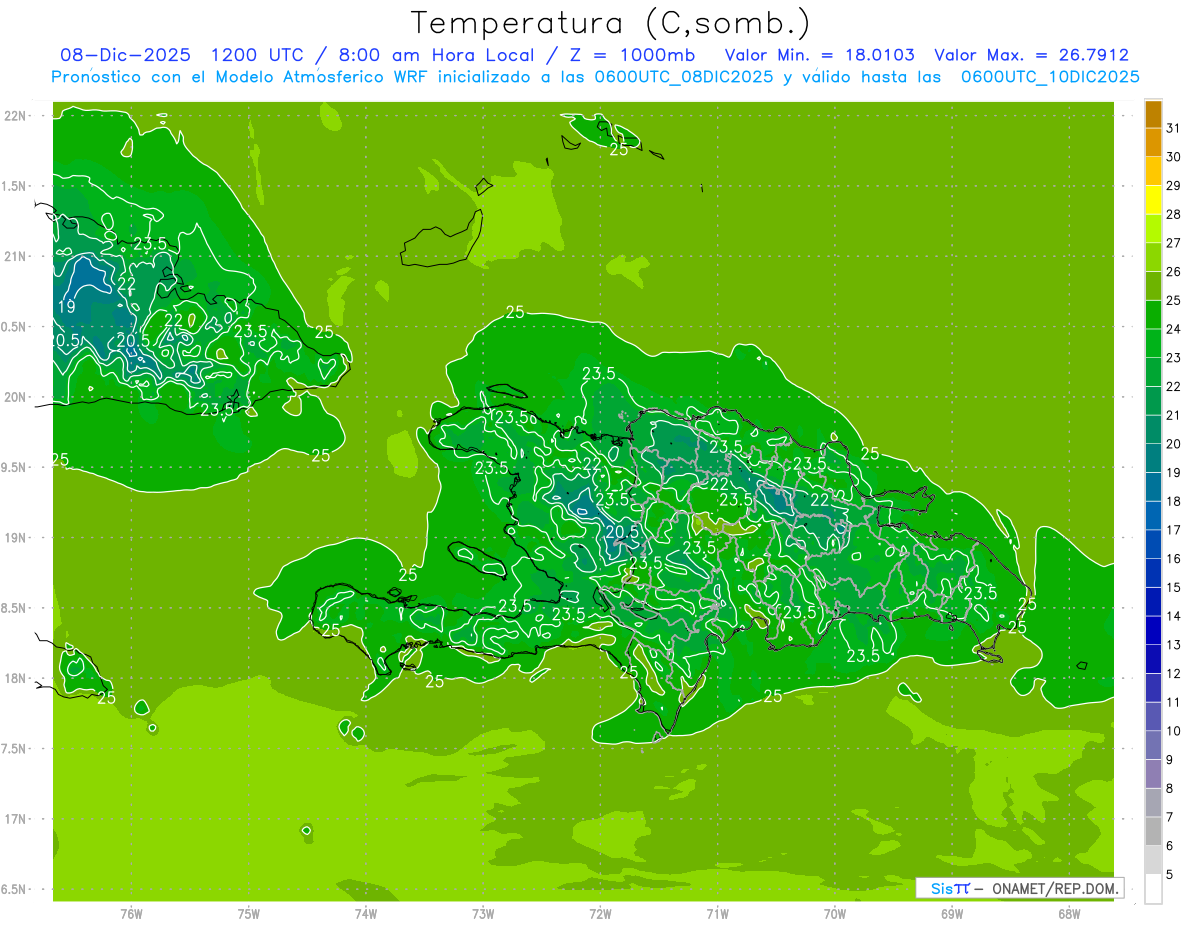Pick the grey legend swatch between 6 and 7
Viewport: 1200px width, 927px height.
click(x=1153, y=831)
